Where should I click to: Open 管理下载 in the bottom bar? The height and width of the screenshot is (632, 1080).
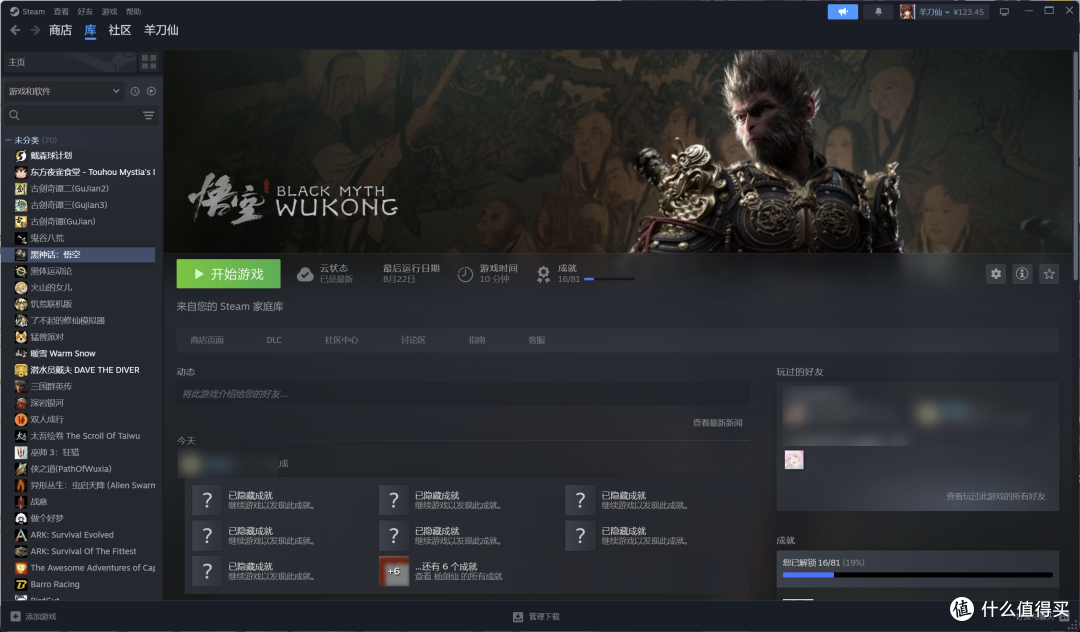click(537, 616)
